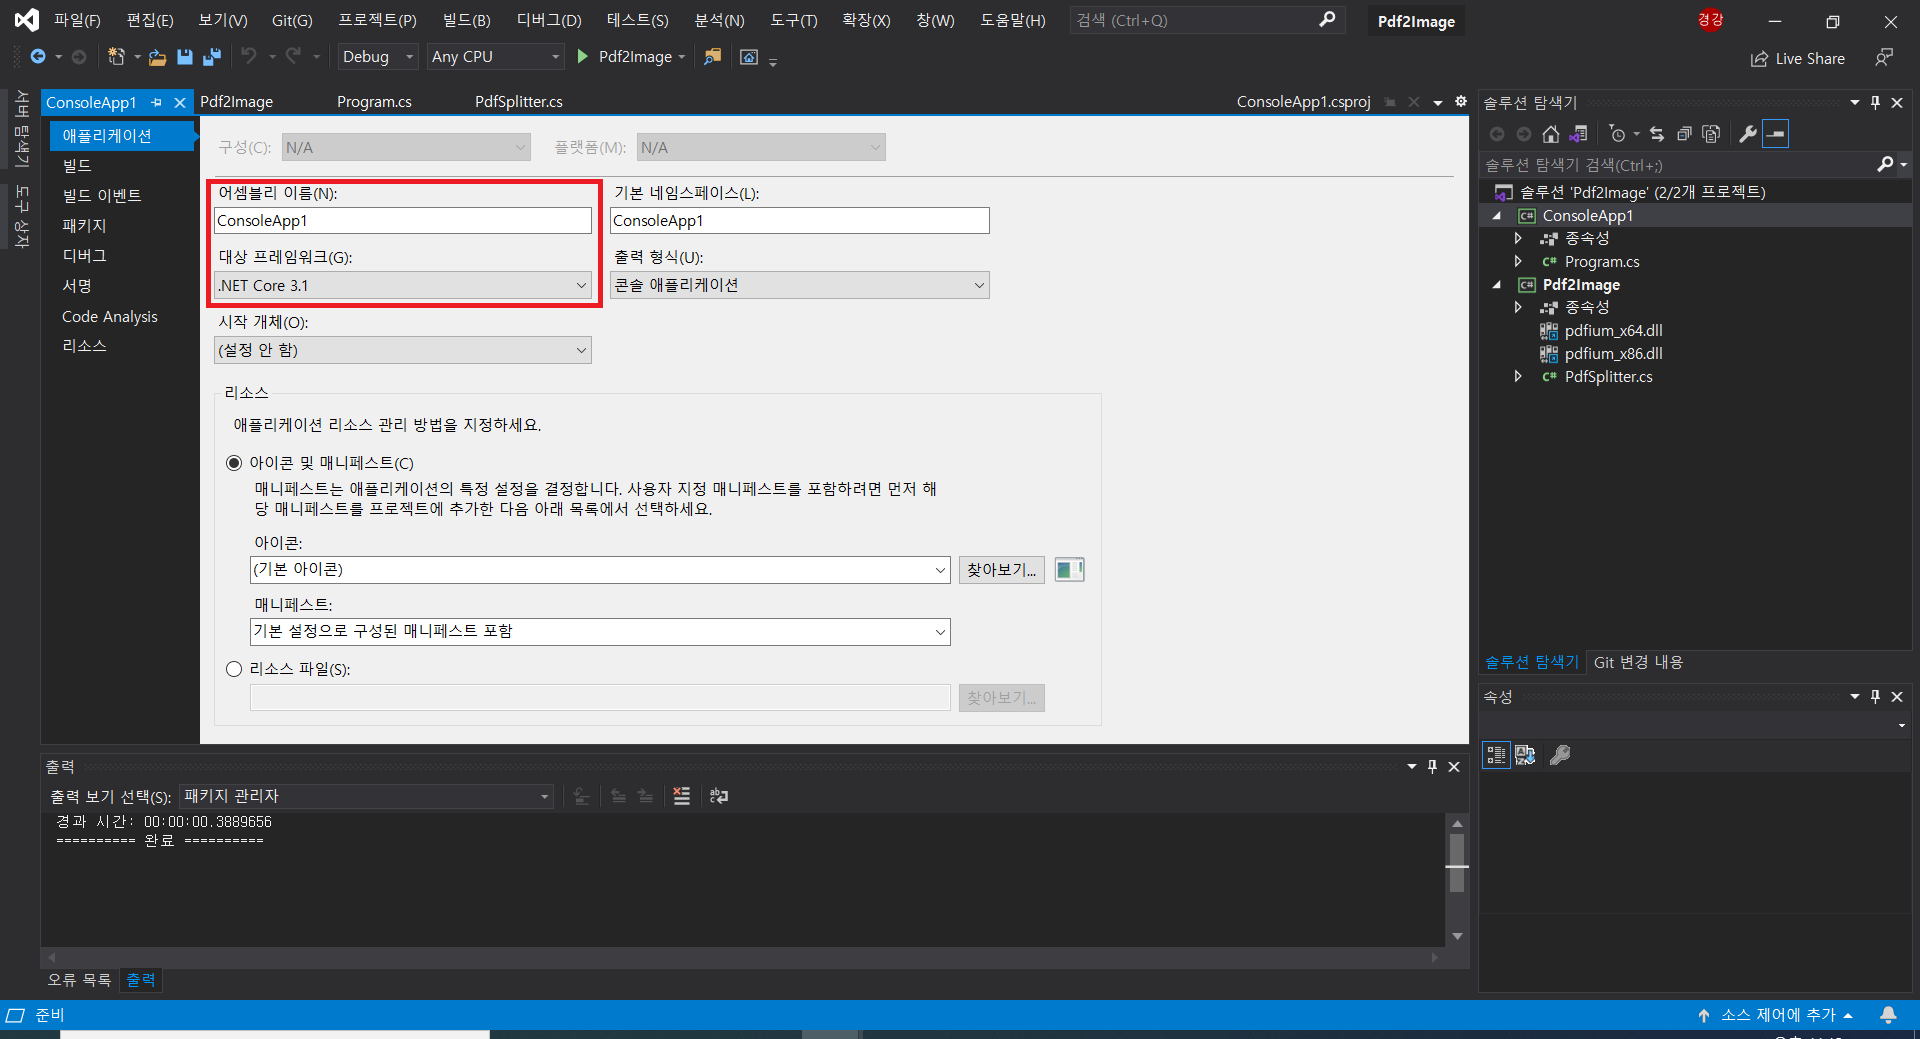Click 소스 제어에 추가 in status bar
Image resolution: width=1920 pixels, height=1039 pixels.
tap(1777, 1015)
